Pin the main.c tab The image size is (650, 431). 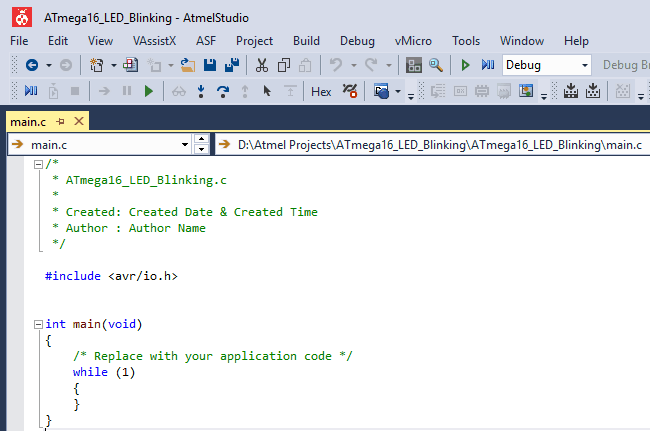[61, 121]
